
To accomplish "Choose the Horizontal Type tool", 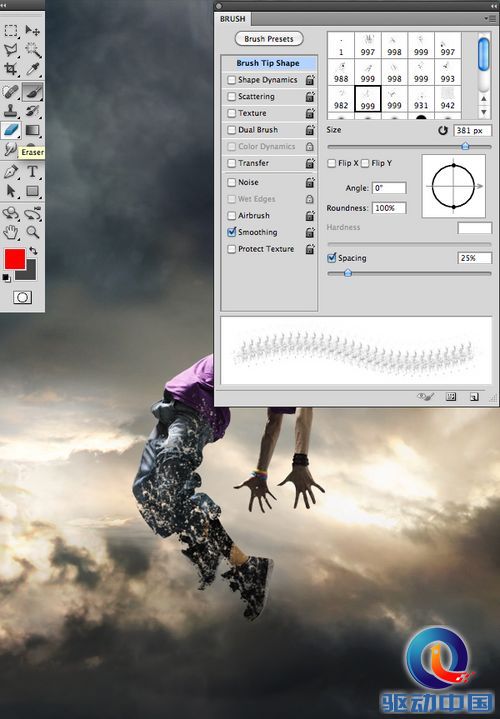I will [33, 171].
